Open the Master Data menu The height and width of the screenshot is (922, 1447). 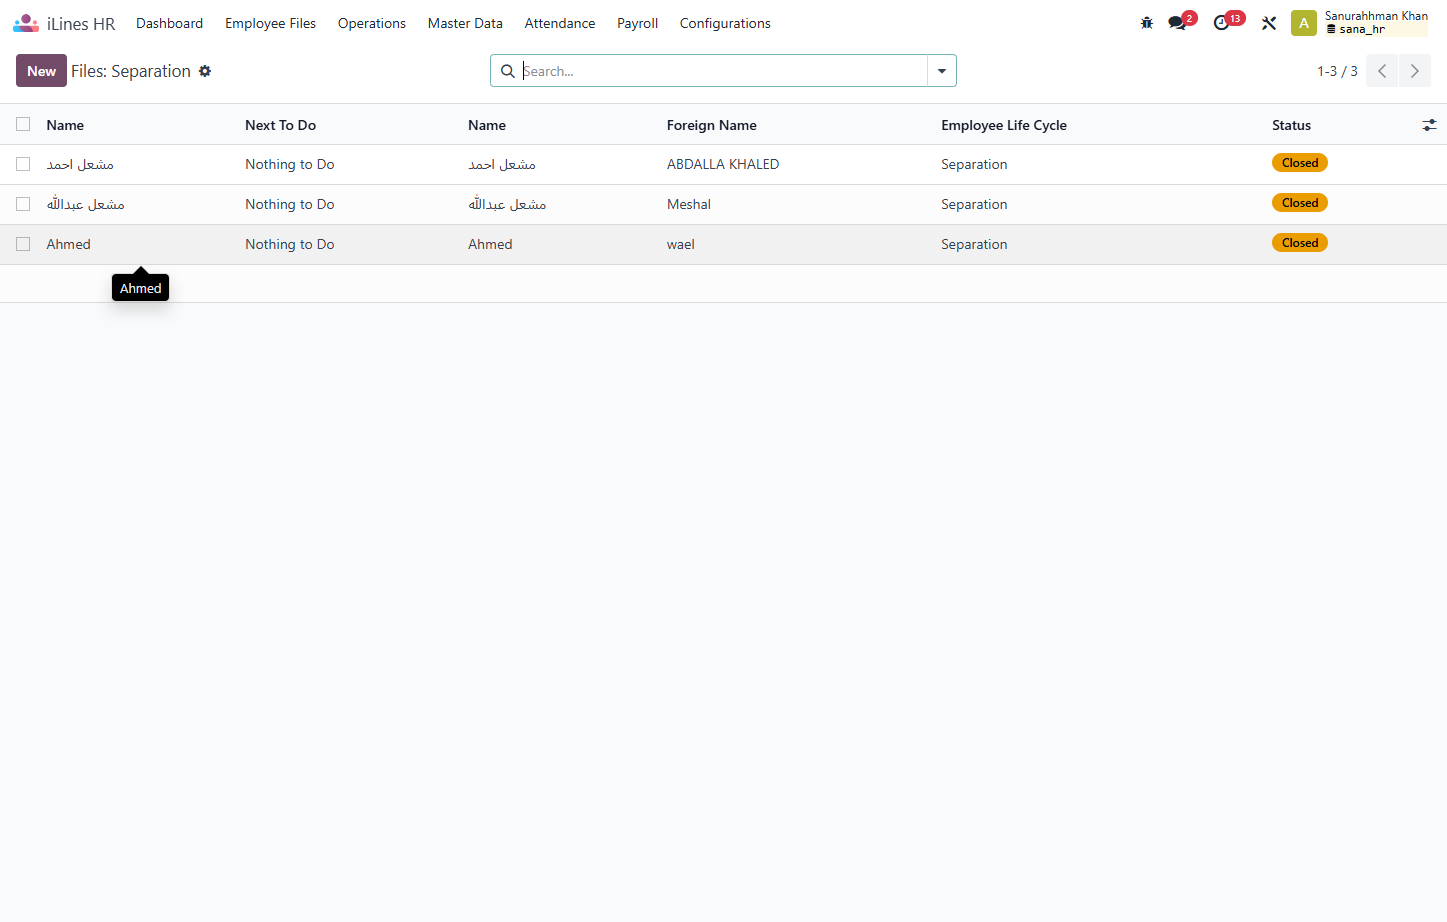[x=465, y=23]
